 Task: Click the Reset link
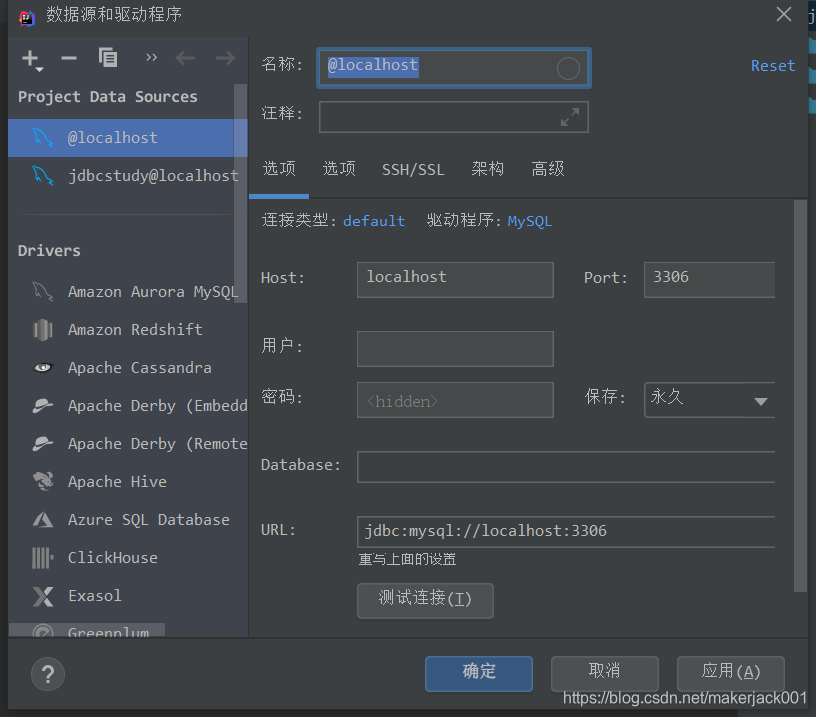point(772,65)
